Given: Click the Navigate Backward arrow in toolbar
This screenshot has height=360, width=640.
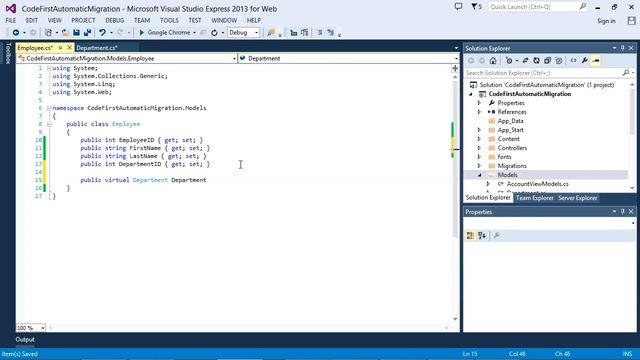Looking at the screenshot, I should pyautogui.click(x=16, y=33).
